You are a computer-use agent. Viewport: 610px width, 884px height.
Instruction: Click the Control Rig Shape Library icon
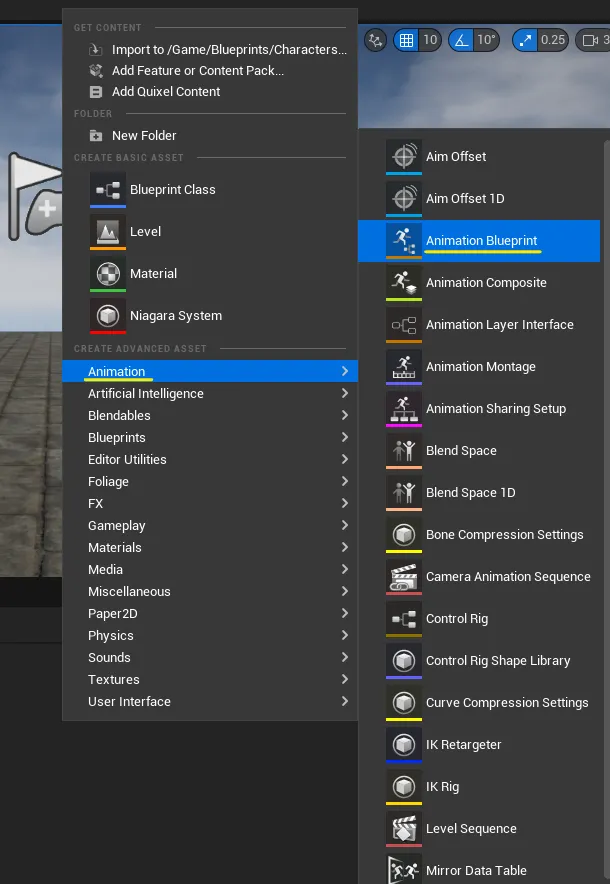pos(404,660)
